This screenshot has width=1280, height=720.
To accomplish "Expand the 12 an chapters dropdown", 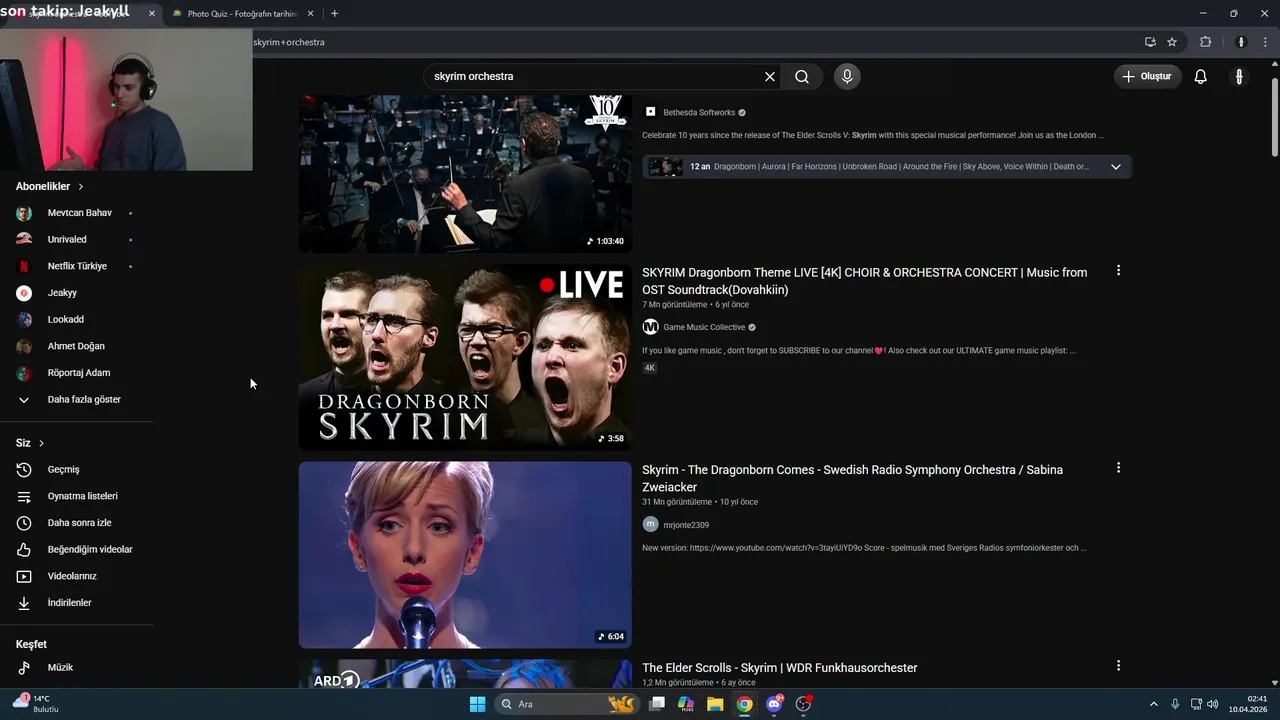I will (1116, 167).
